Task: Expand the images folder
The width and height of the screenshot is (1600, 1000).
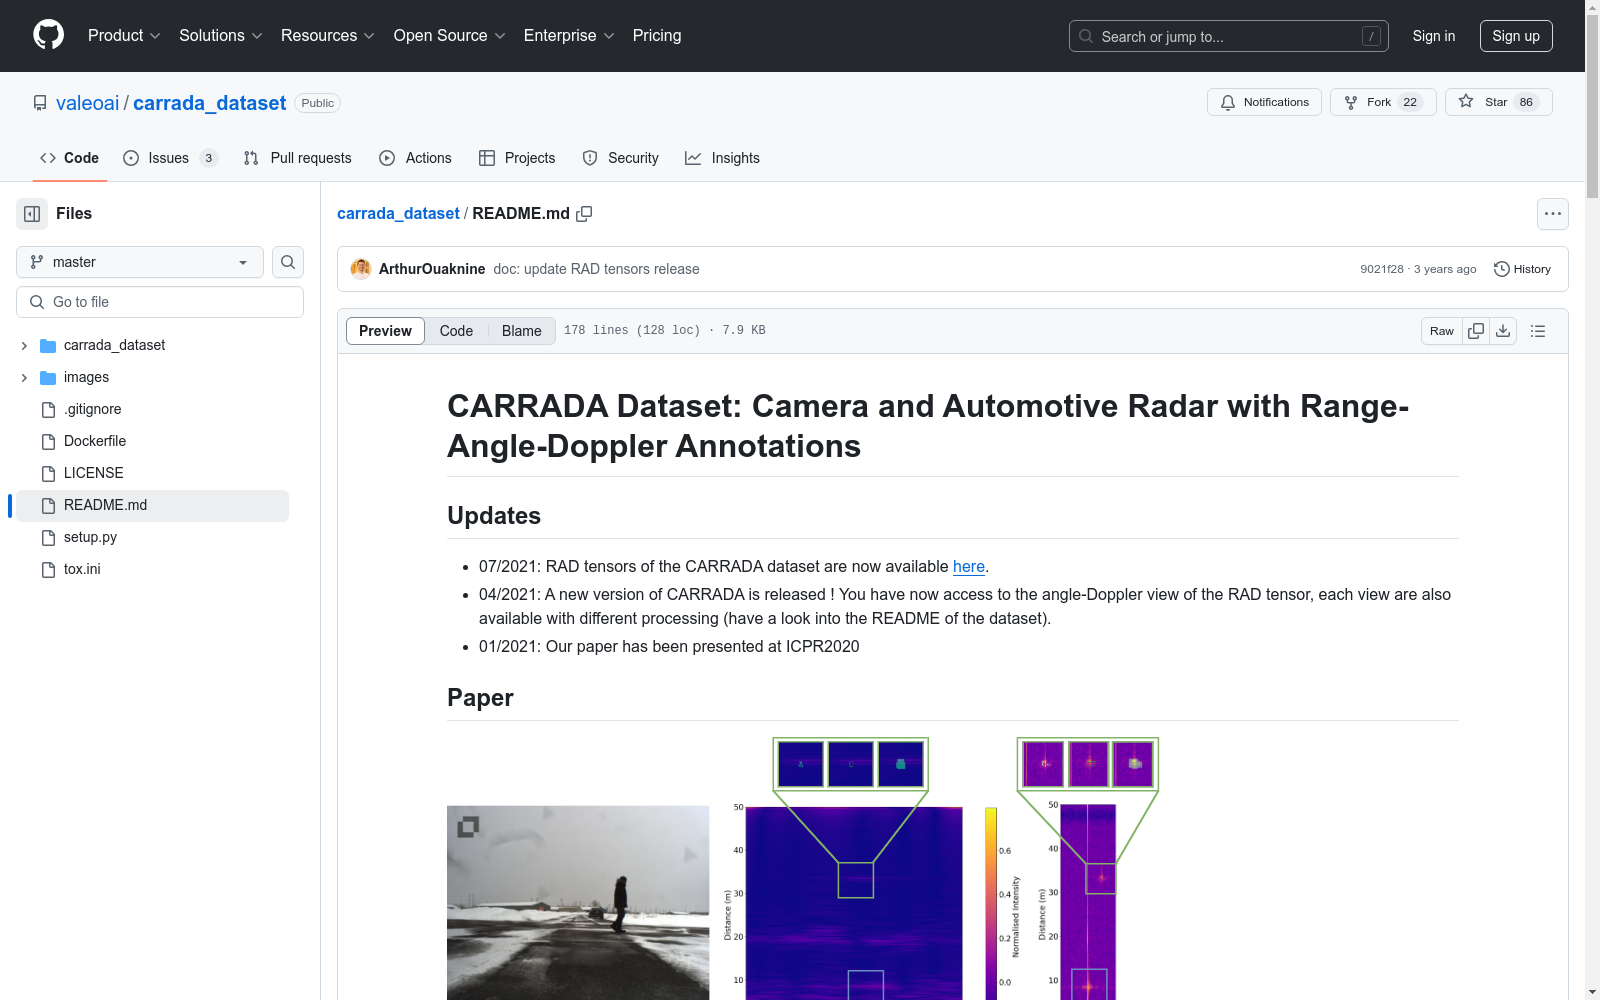Action: coord(24,377)
